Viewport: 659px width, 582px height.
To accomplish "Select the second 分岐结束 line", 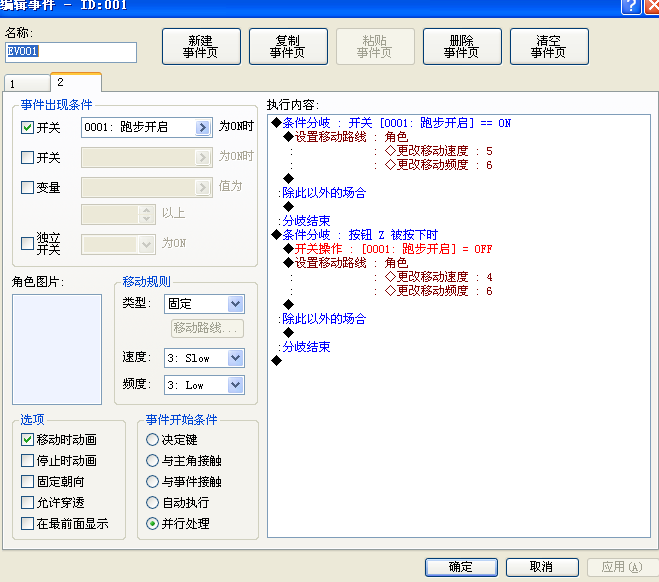I will pyautogui.click(x=306, y=347).
